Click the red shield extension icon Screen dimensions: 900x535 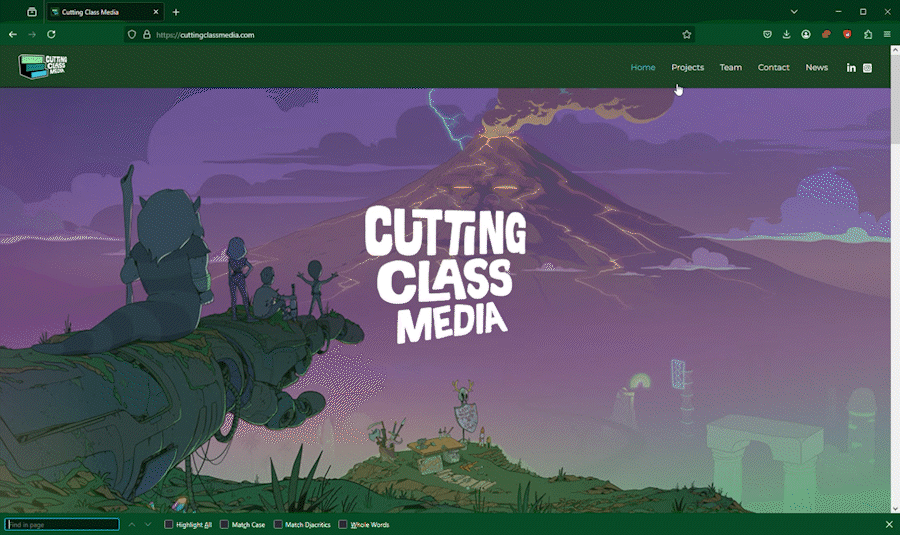click(847, 34)
